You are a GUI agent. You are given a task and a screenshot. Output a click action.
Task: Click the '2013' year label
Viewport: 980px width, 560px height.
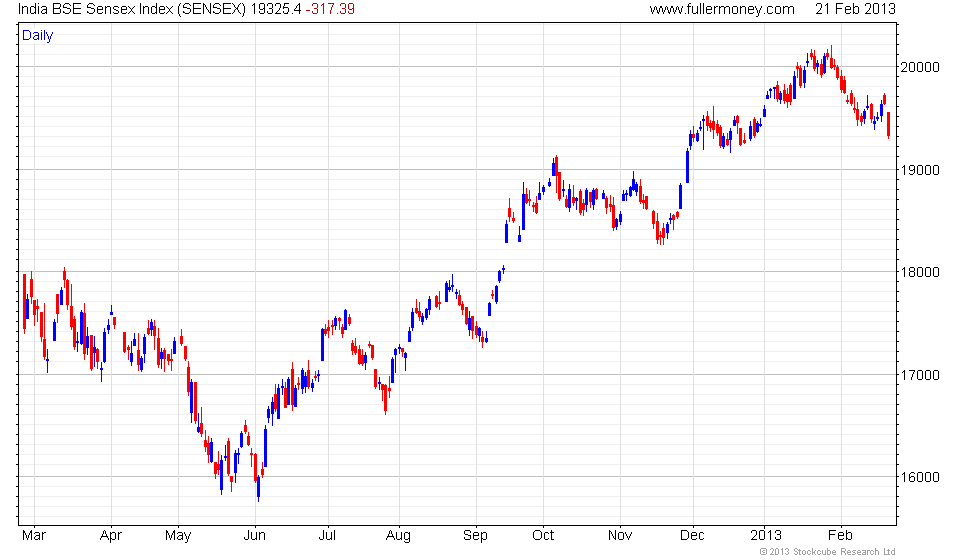[766, 536]
